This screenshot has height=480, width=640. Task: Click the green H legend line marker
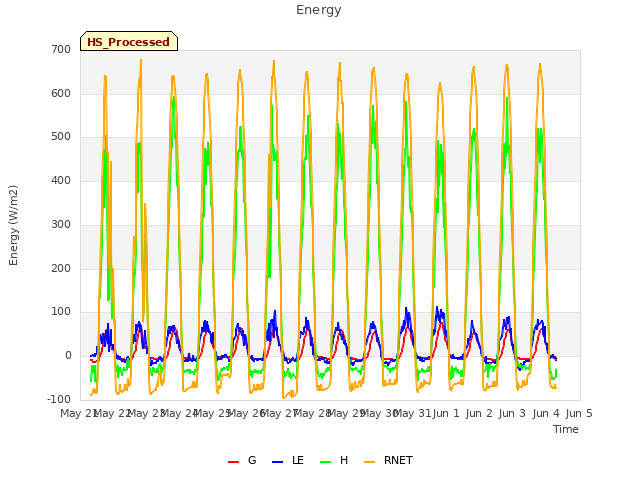[x=325, y=462]
